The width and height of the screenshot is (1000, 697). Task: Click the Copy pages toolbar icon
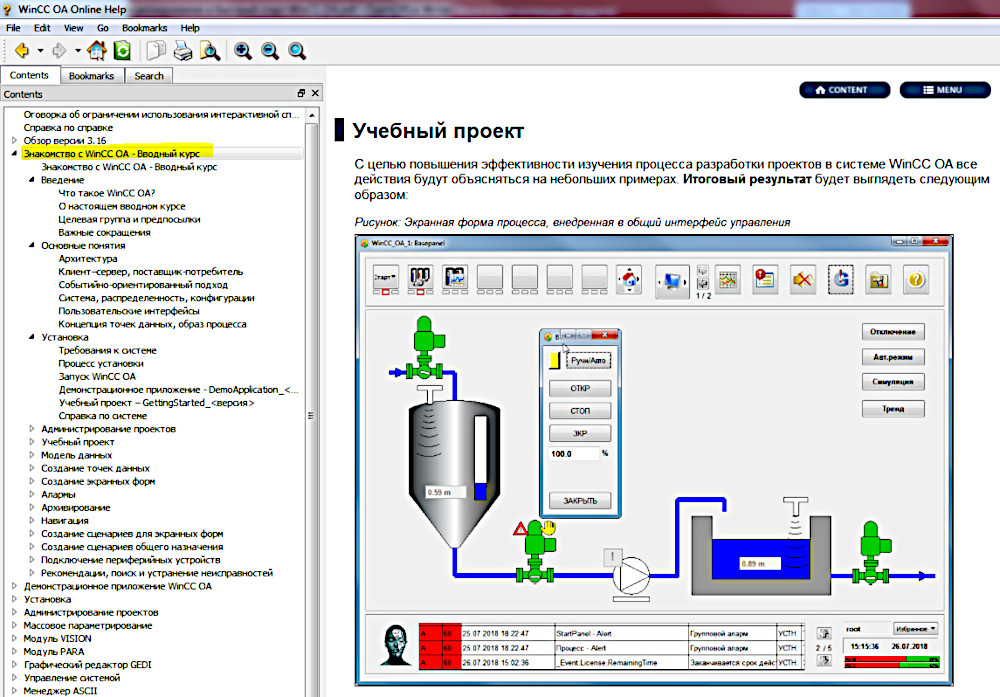156,50
